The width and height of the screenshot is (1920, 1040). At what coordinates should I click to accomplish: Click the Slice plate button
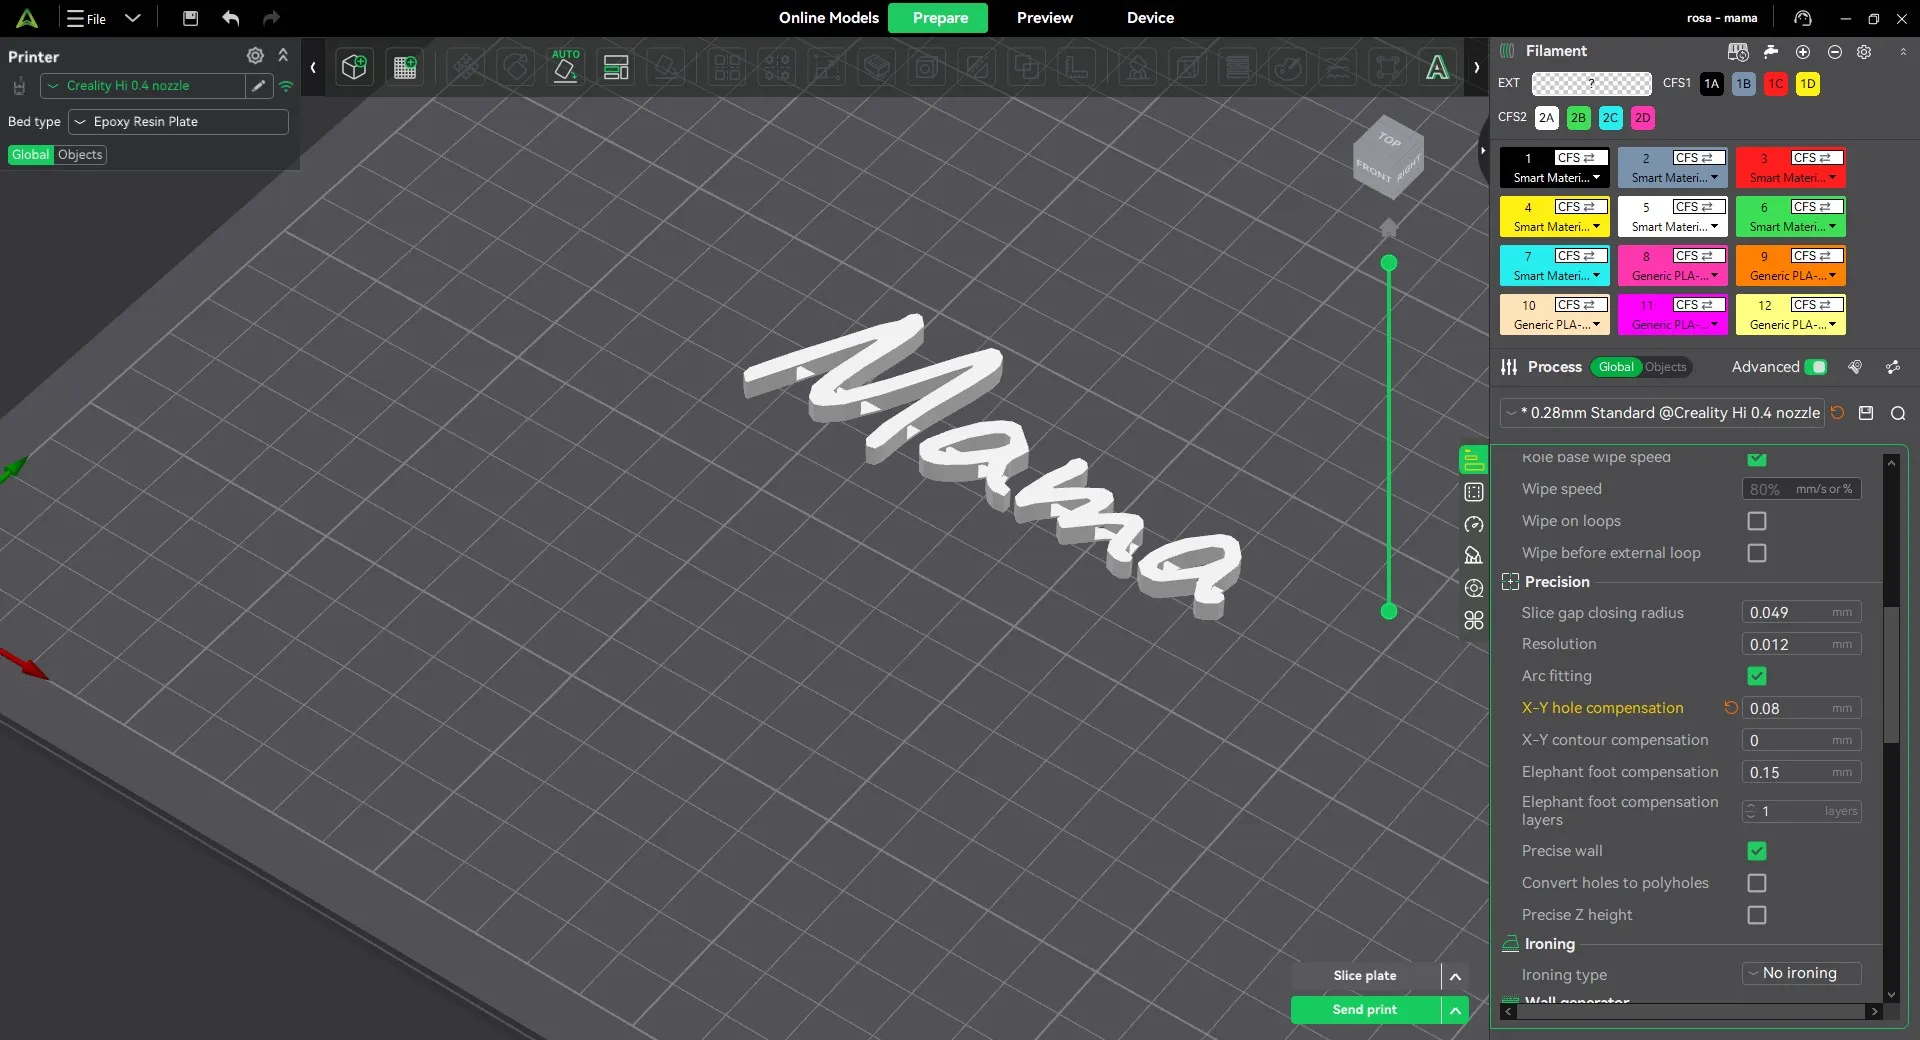tap(1365, 976)
